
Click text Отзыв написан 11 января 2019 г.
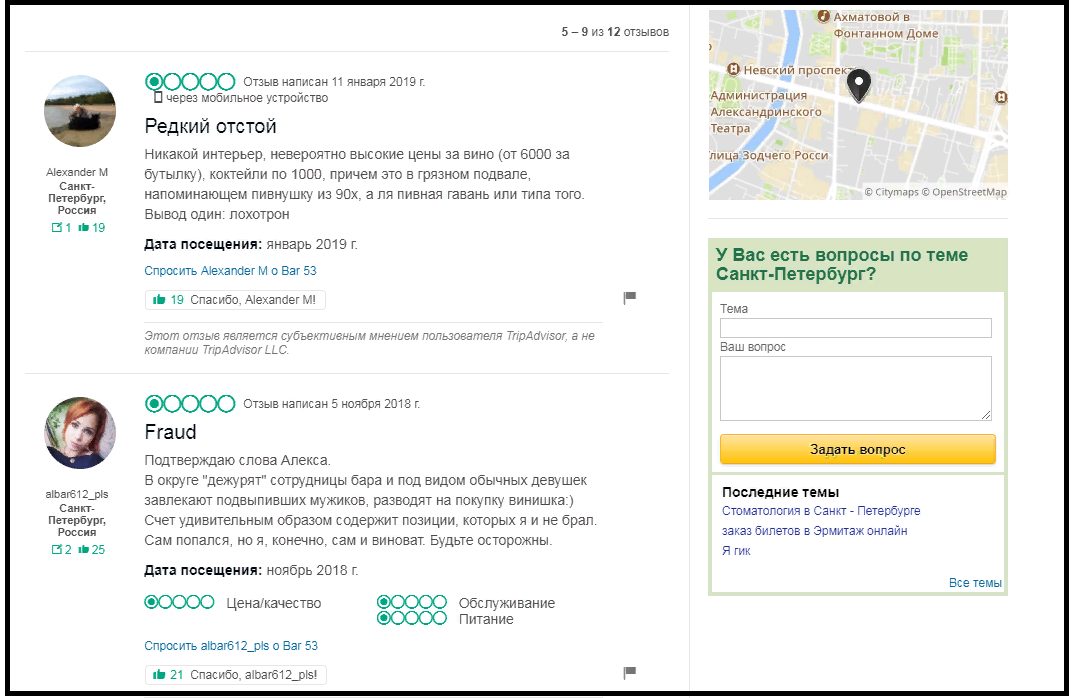click(x=334, y=82)
